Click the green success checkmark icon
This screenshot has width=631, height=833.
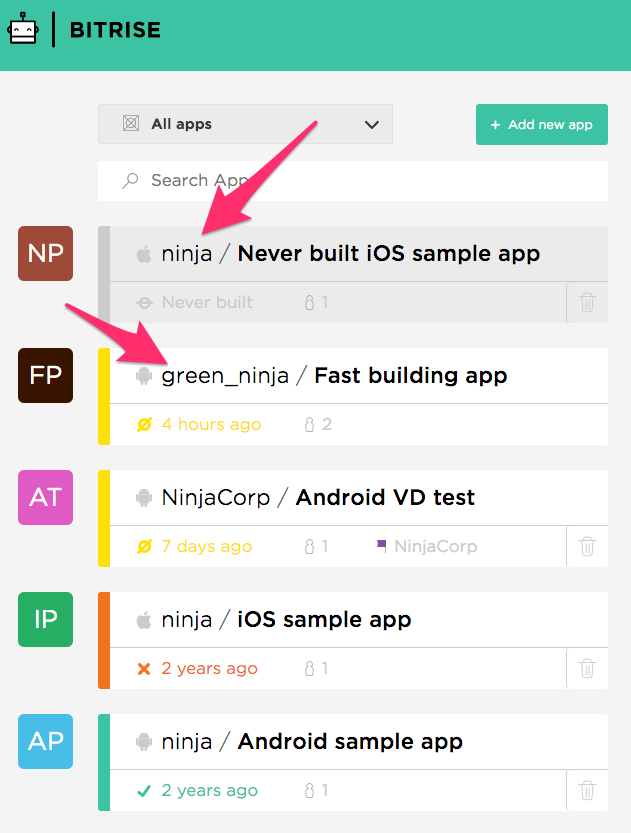pos(144,791)
